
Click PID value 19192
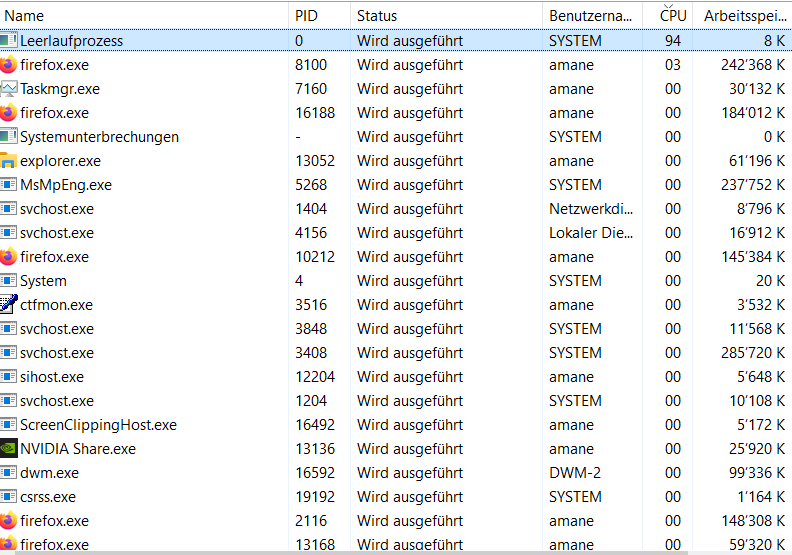(315, 497)
